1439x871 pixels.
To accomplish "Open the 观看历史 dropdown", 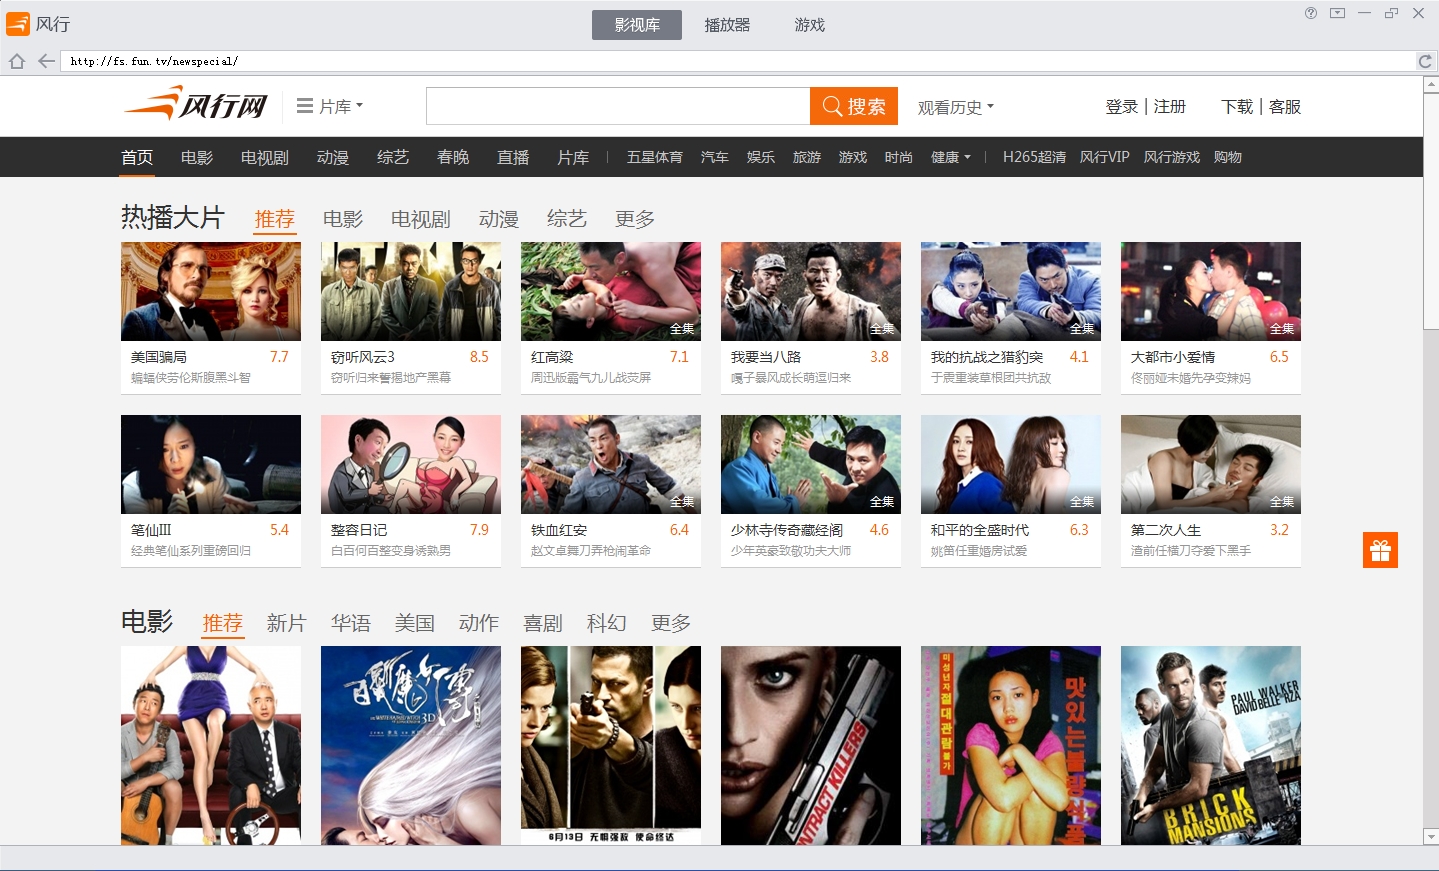I will tap(955, 107).
